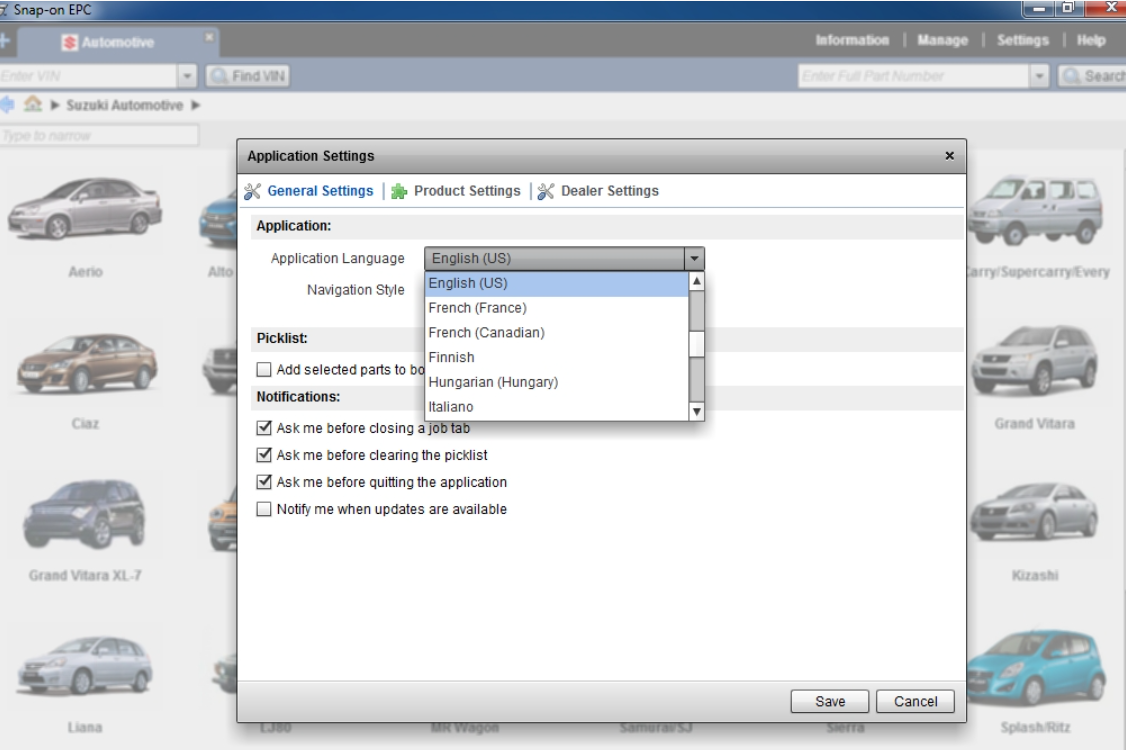Open the Enter VIN dropdown arrow
The height and width of the screenshot is (750, 1126).
pos(187,76)
